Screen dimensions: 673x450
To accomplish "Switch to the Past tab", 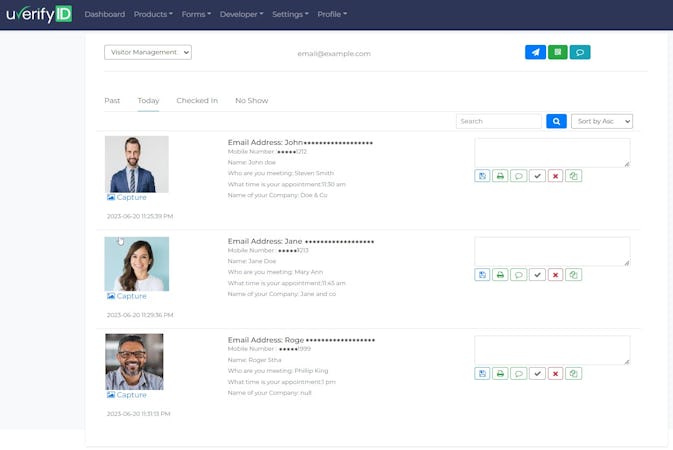I will pyautogui.click(x=112, y=100).
